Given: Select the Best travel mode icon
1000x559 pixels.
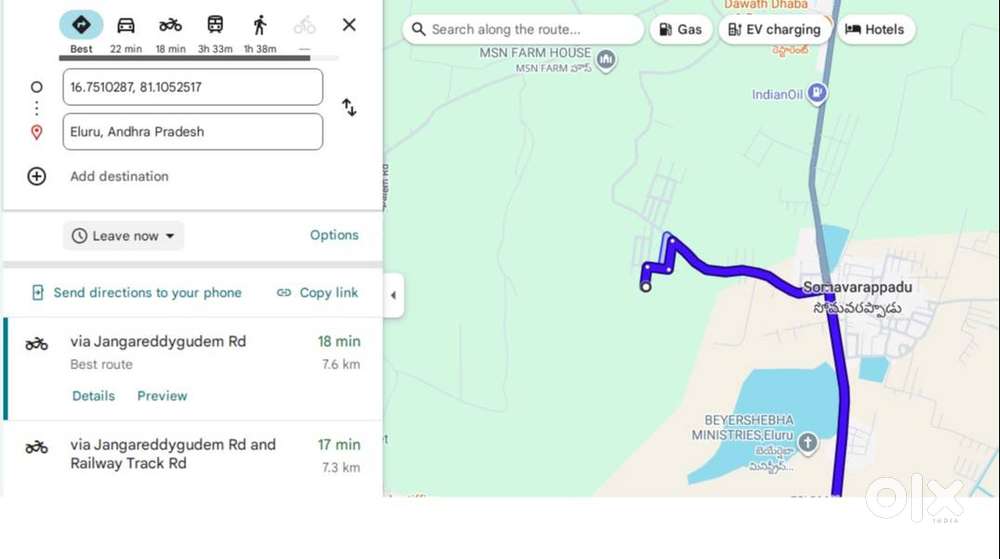Looking at the screenshot, I should [81, 25].
